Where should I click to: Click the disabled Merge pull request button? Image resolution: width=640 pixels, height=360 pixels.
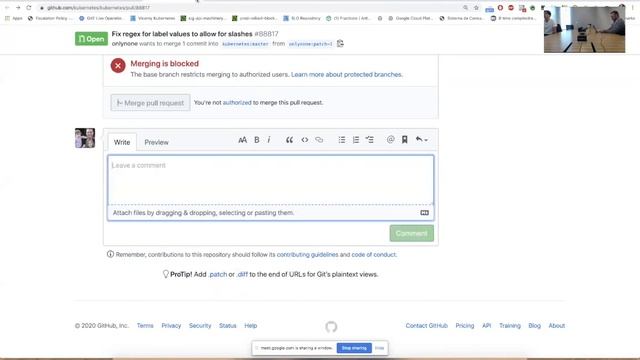(150, 103)
